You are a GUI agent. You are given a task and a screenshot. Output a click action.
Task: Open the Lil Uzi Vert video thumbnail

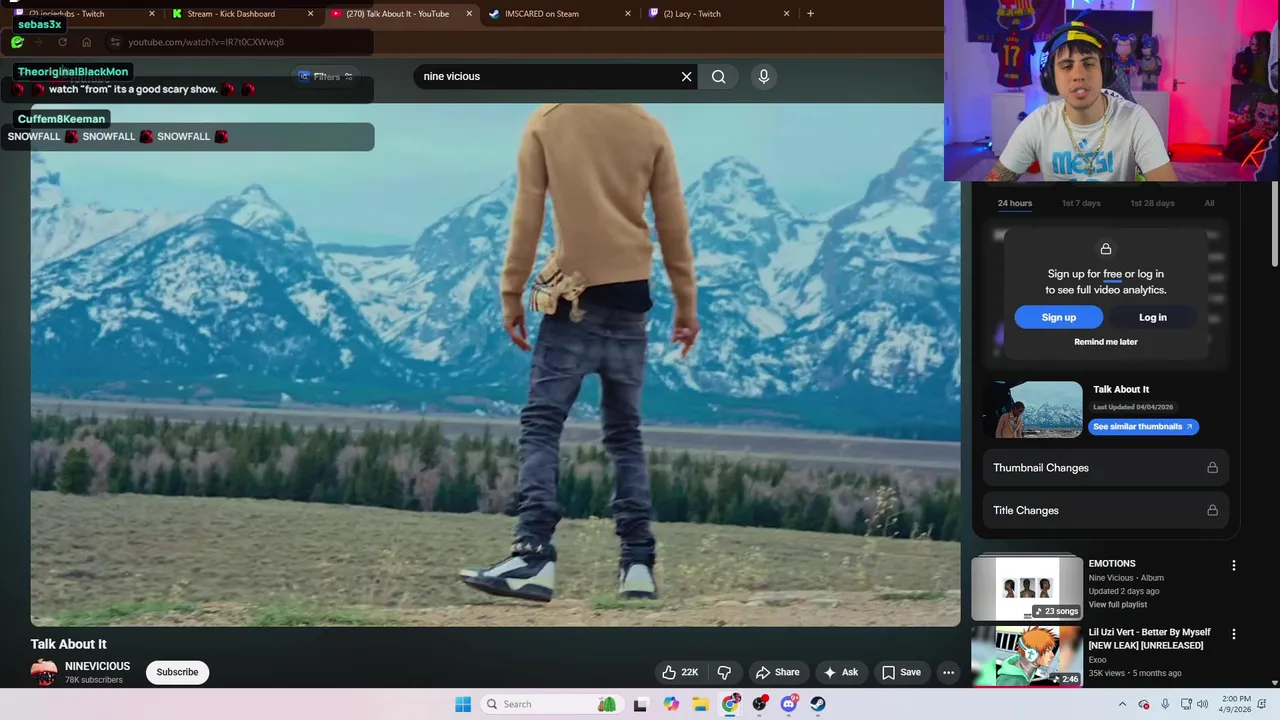tap(1026, 656)
